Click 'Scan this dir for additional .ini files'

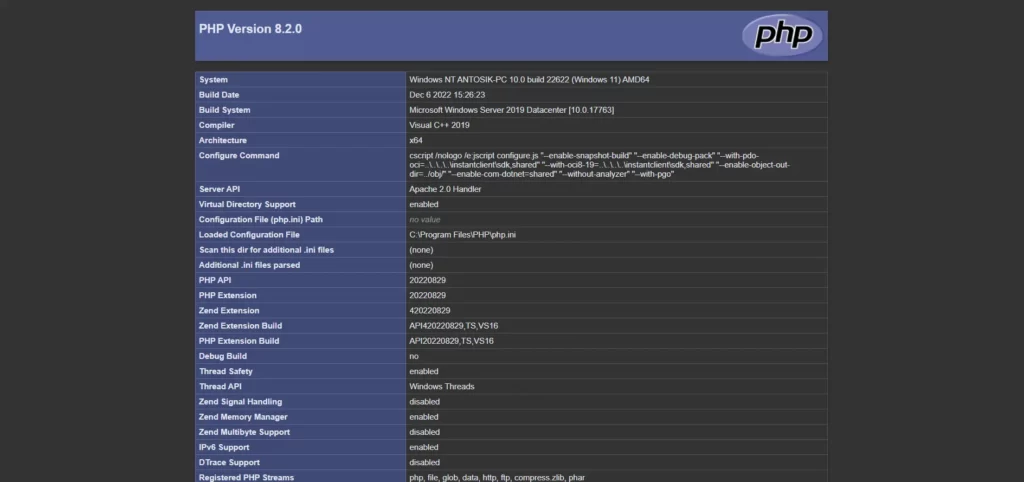tap(266, 250)
